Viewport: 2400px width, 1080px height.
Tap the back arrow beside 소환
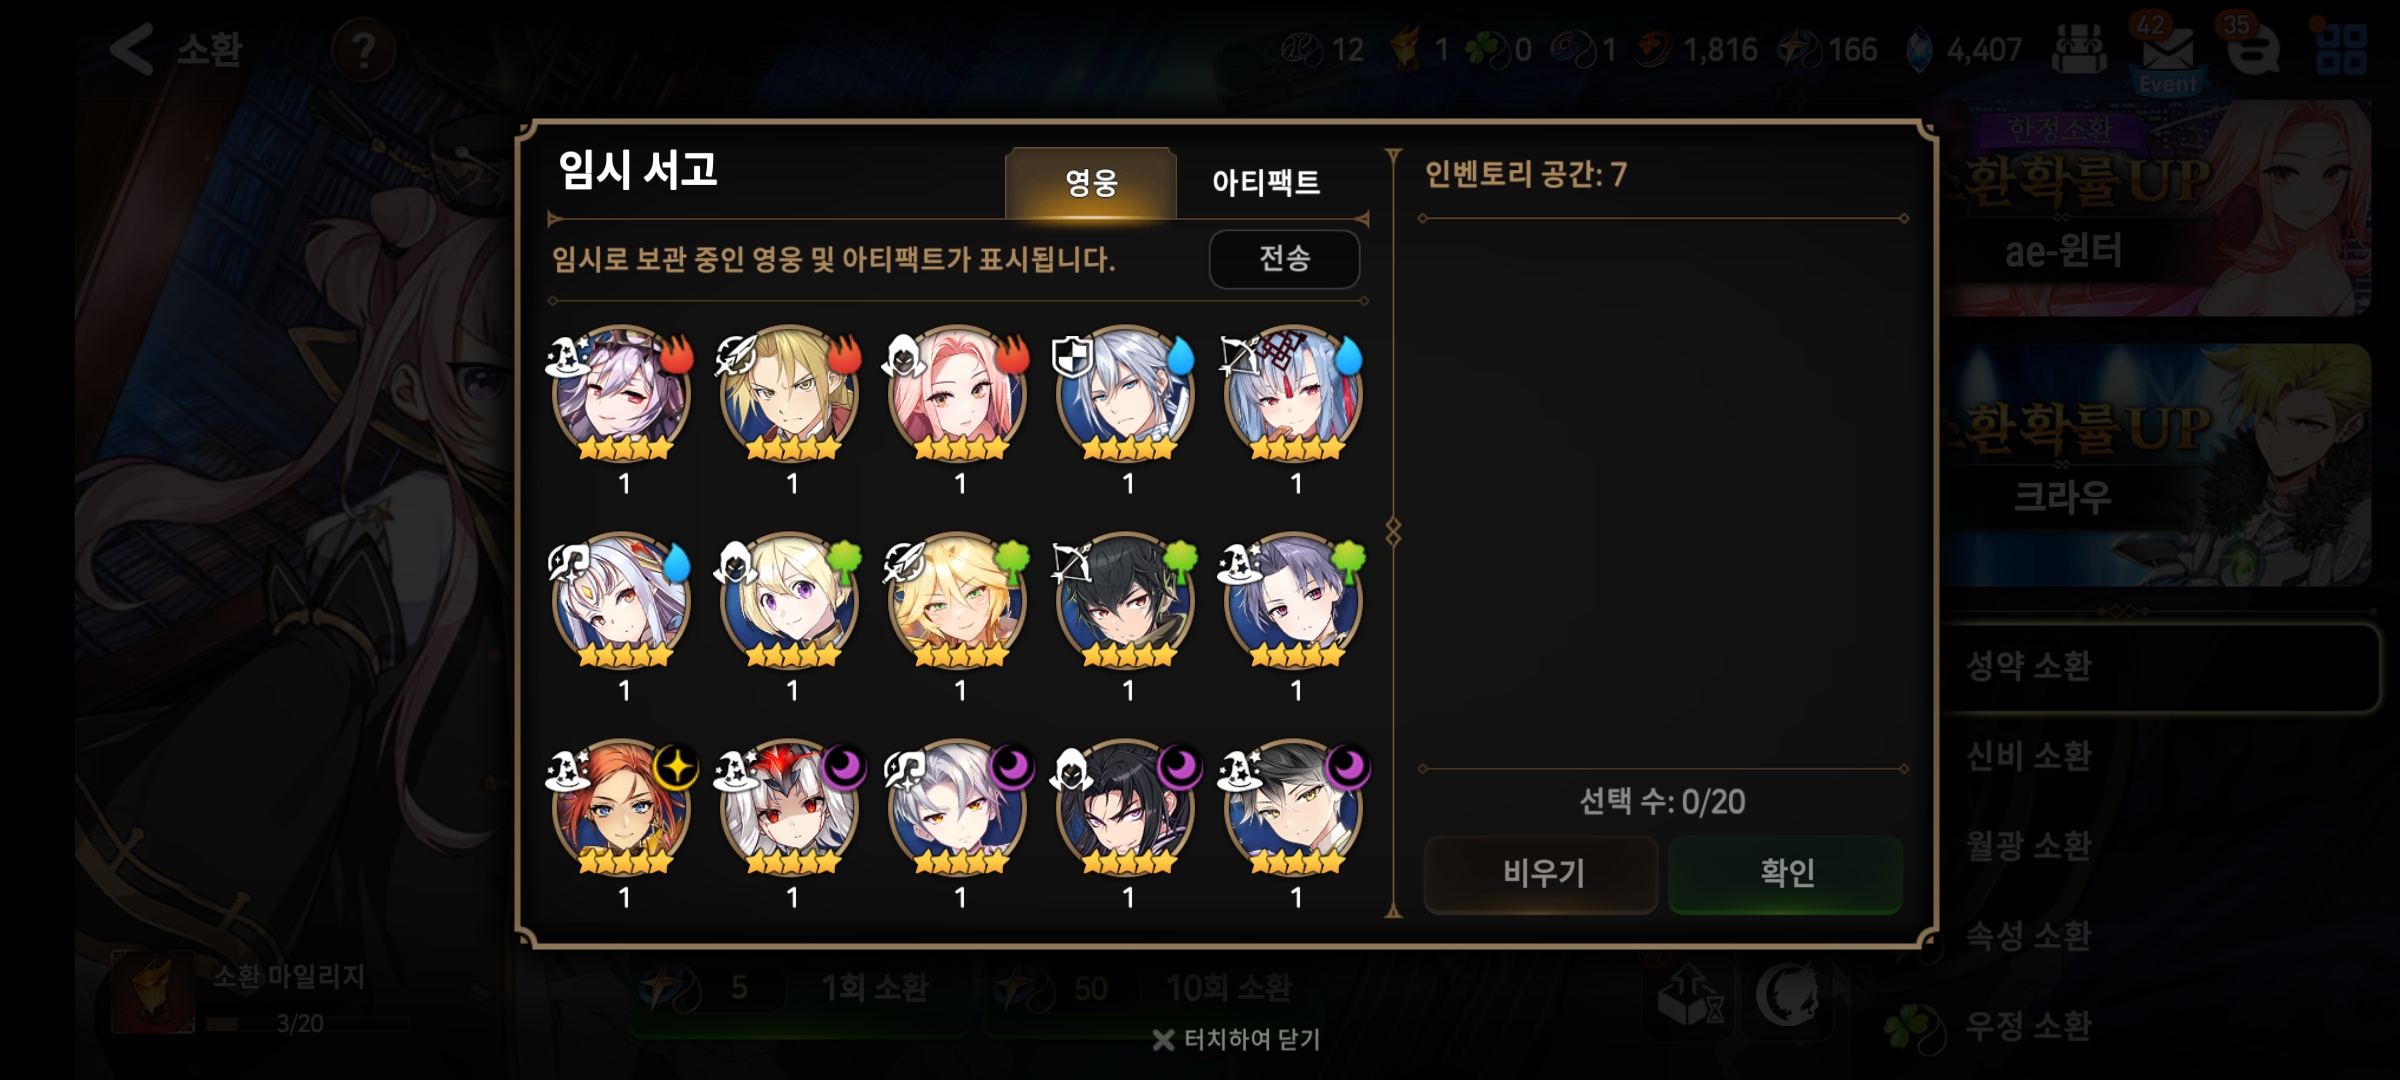132,48
